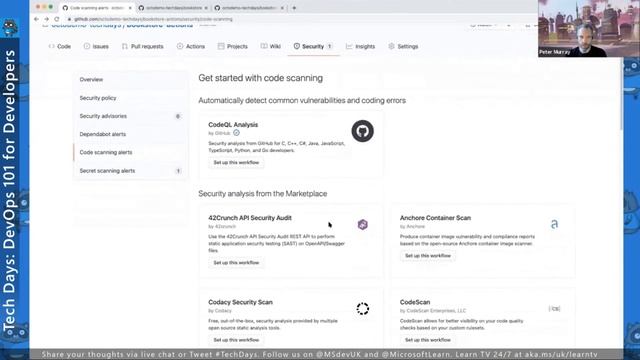Click the browser address bar URL
This screenshot has height=360, width=640.
[153, 19]
